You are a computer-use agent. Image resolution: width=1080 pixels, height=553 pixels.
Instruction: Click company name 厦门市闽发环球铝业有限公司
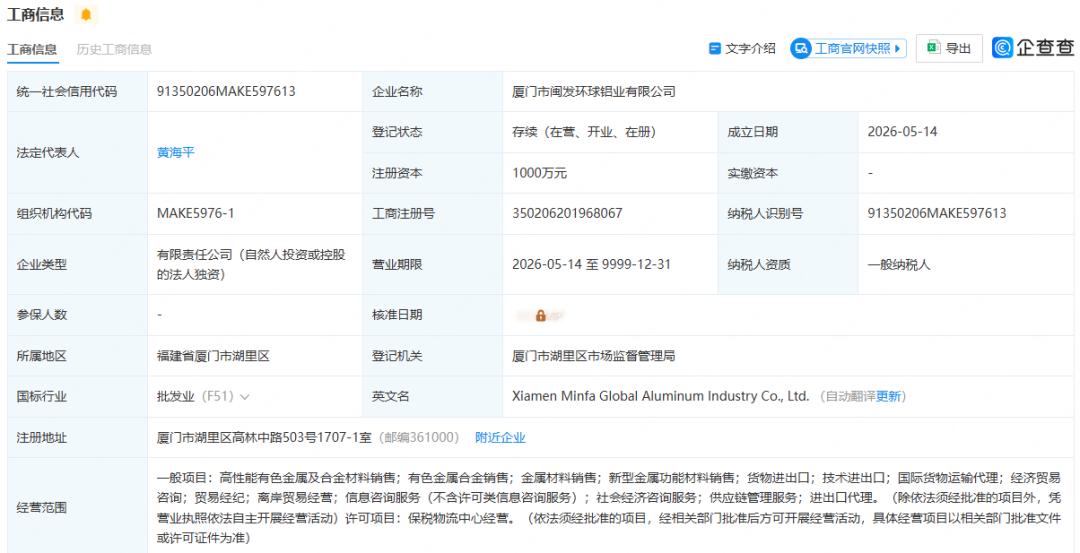[594, 91]
